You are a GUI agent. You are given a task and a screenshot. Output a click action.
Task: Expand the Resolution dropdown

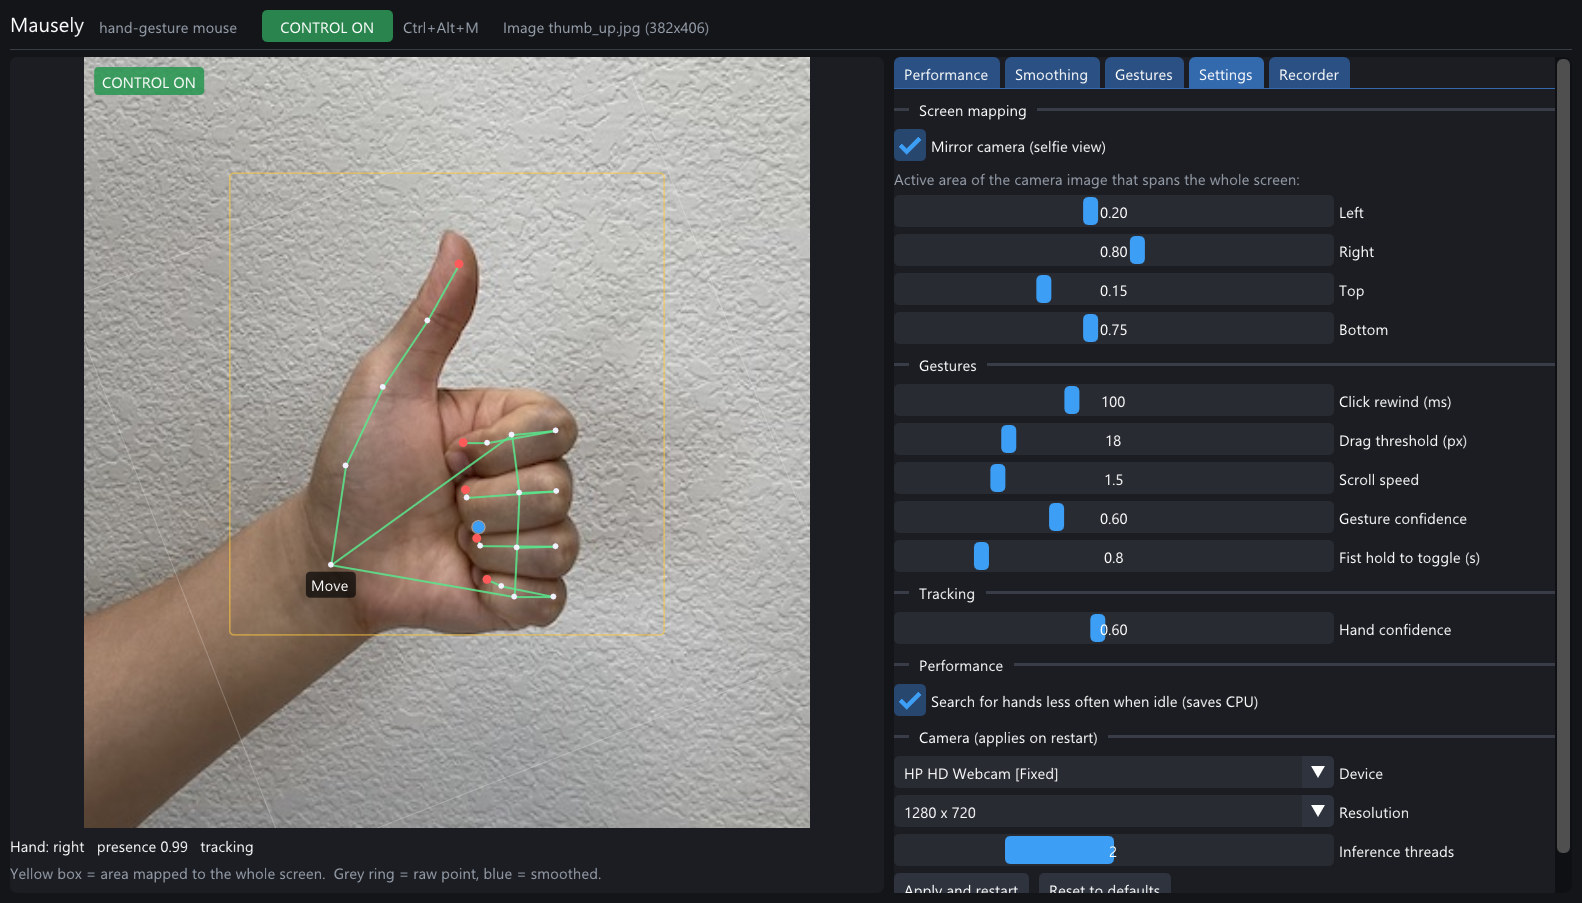[x=1113, y=812]
